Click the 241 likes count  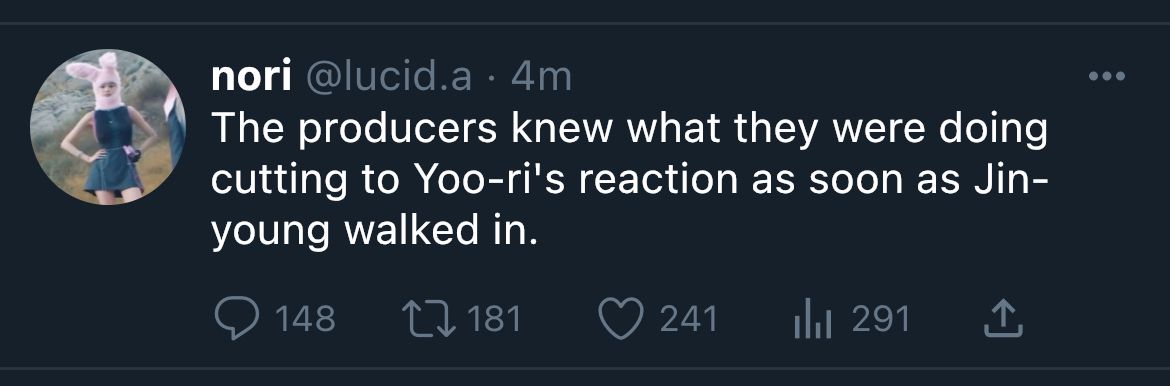coord(689,320)
